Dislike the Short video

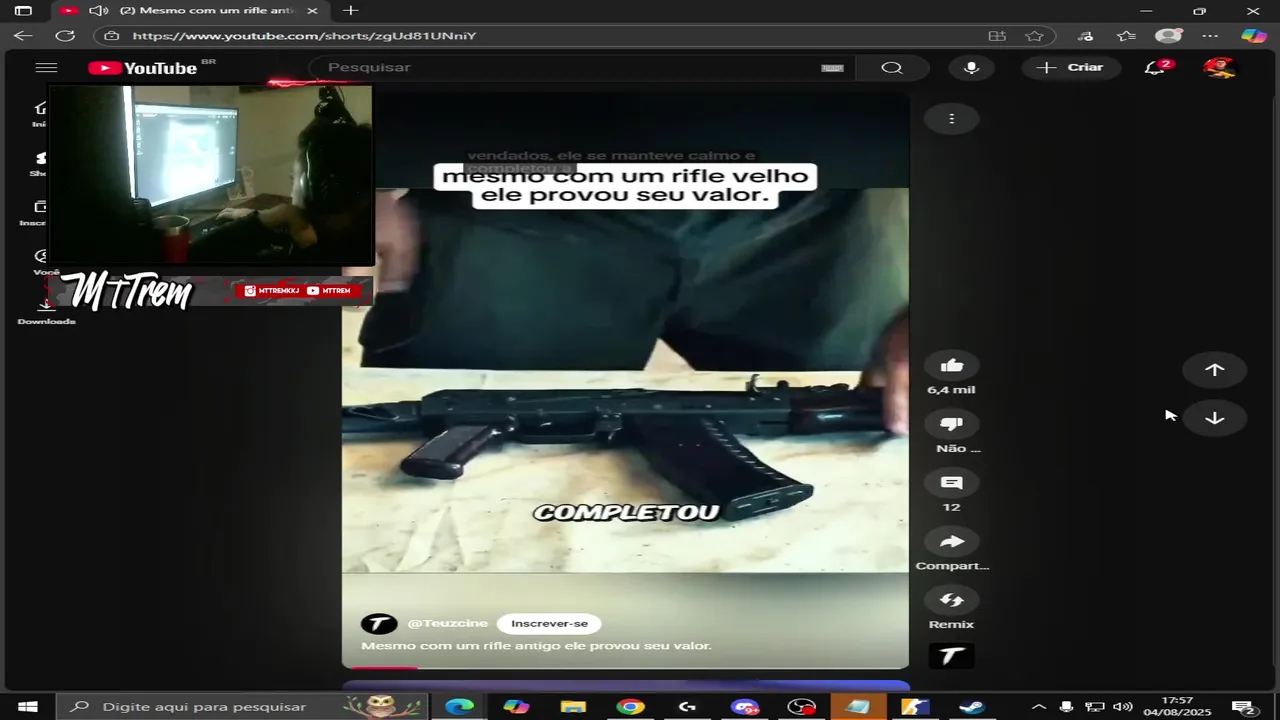pyautogui.click(x=951, y=424)
